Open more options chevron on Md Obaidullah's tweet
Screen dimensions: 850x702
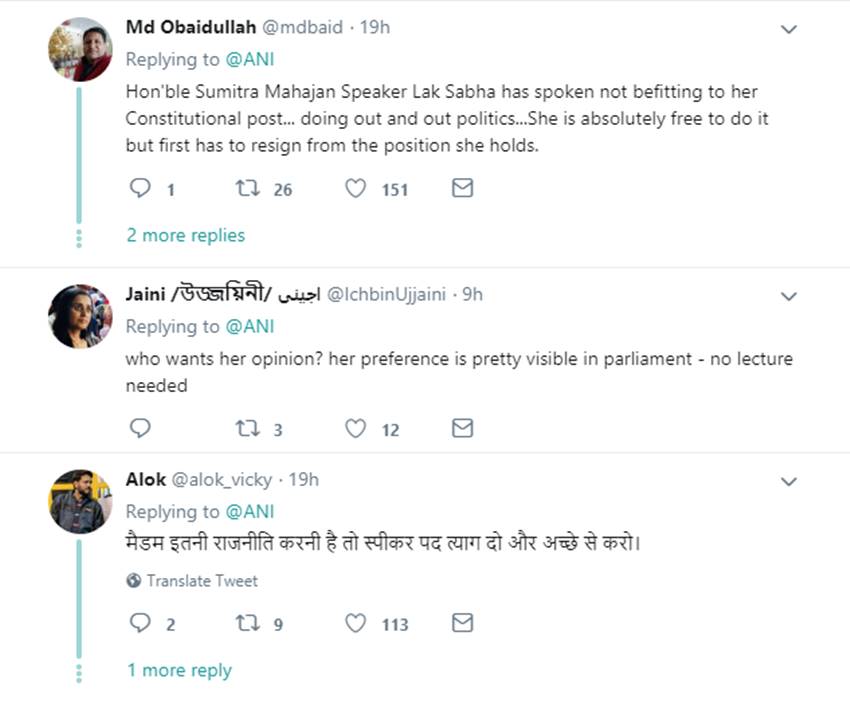(x=789, y=29)
